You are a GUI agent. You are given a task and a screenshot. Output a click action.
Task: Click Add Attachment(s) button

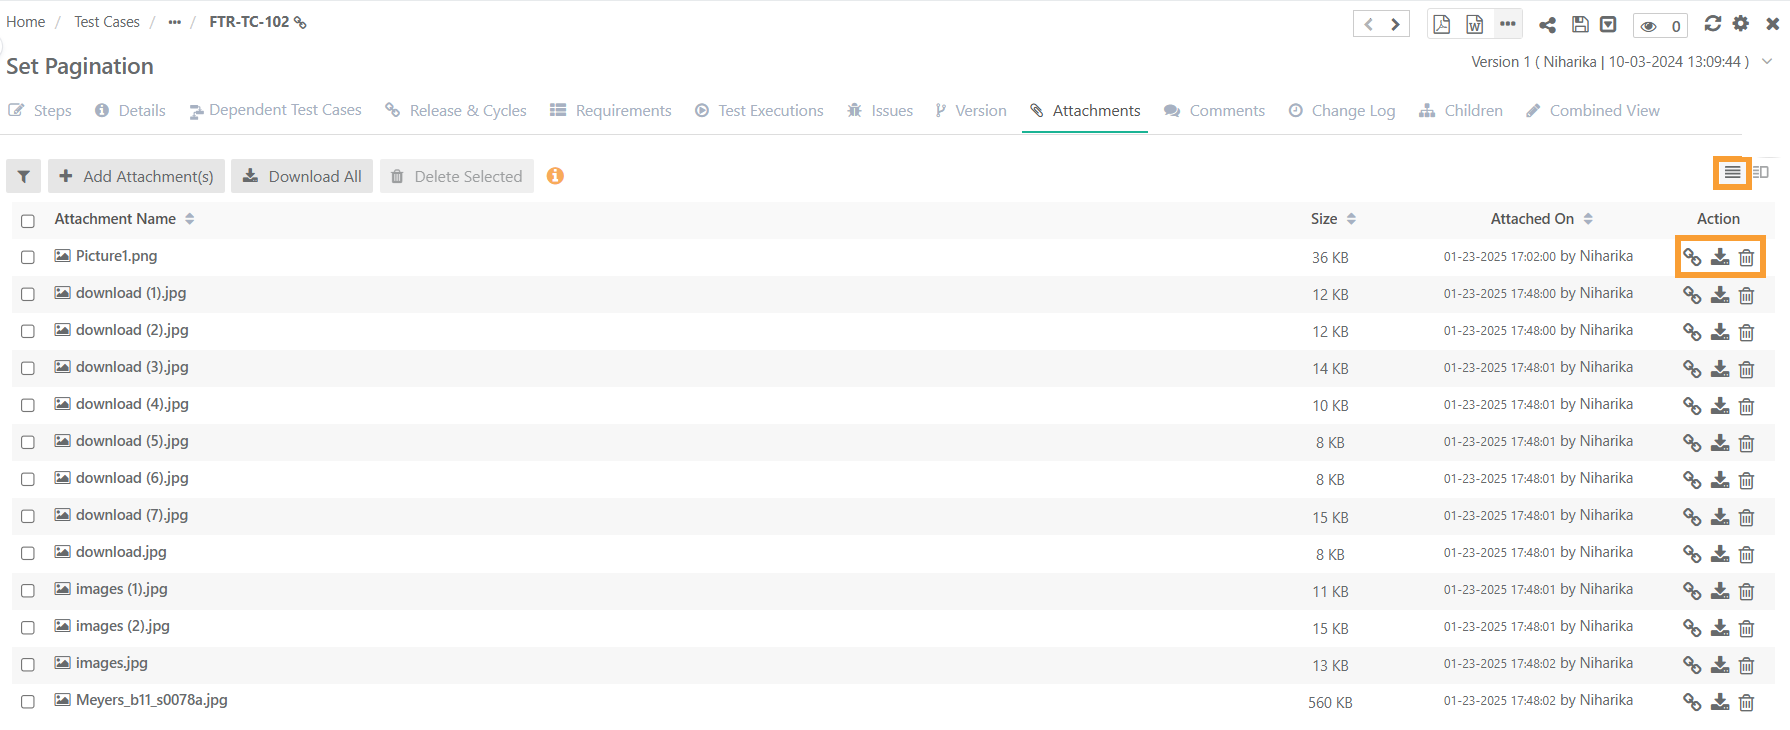tap(137, 176)
